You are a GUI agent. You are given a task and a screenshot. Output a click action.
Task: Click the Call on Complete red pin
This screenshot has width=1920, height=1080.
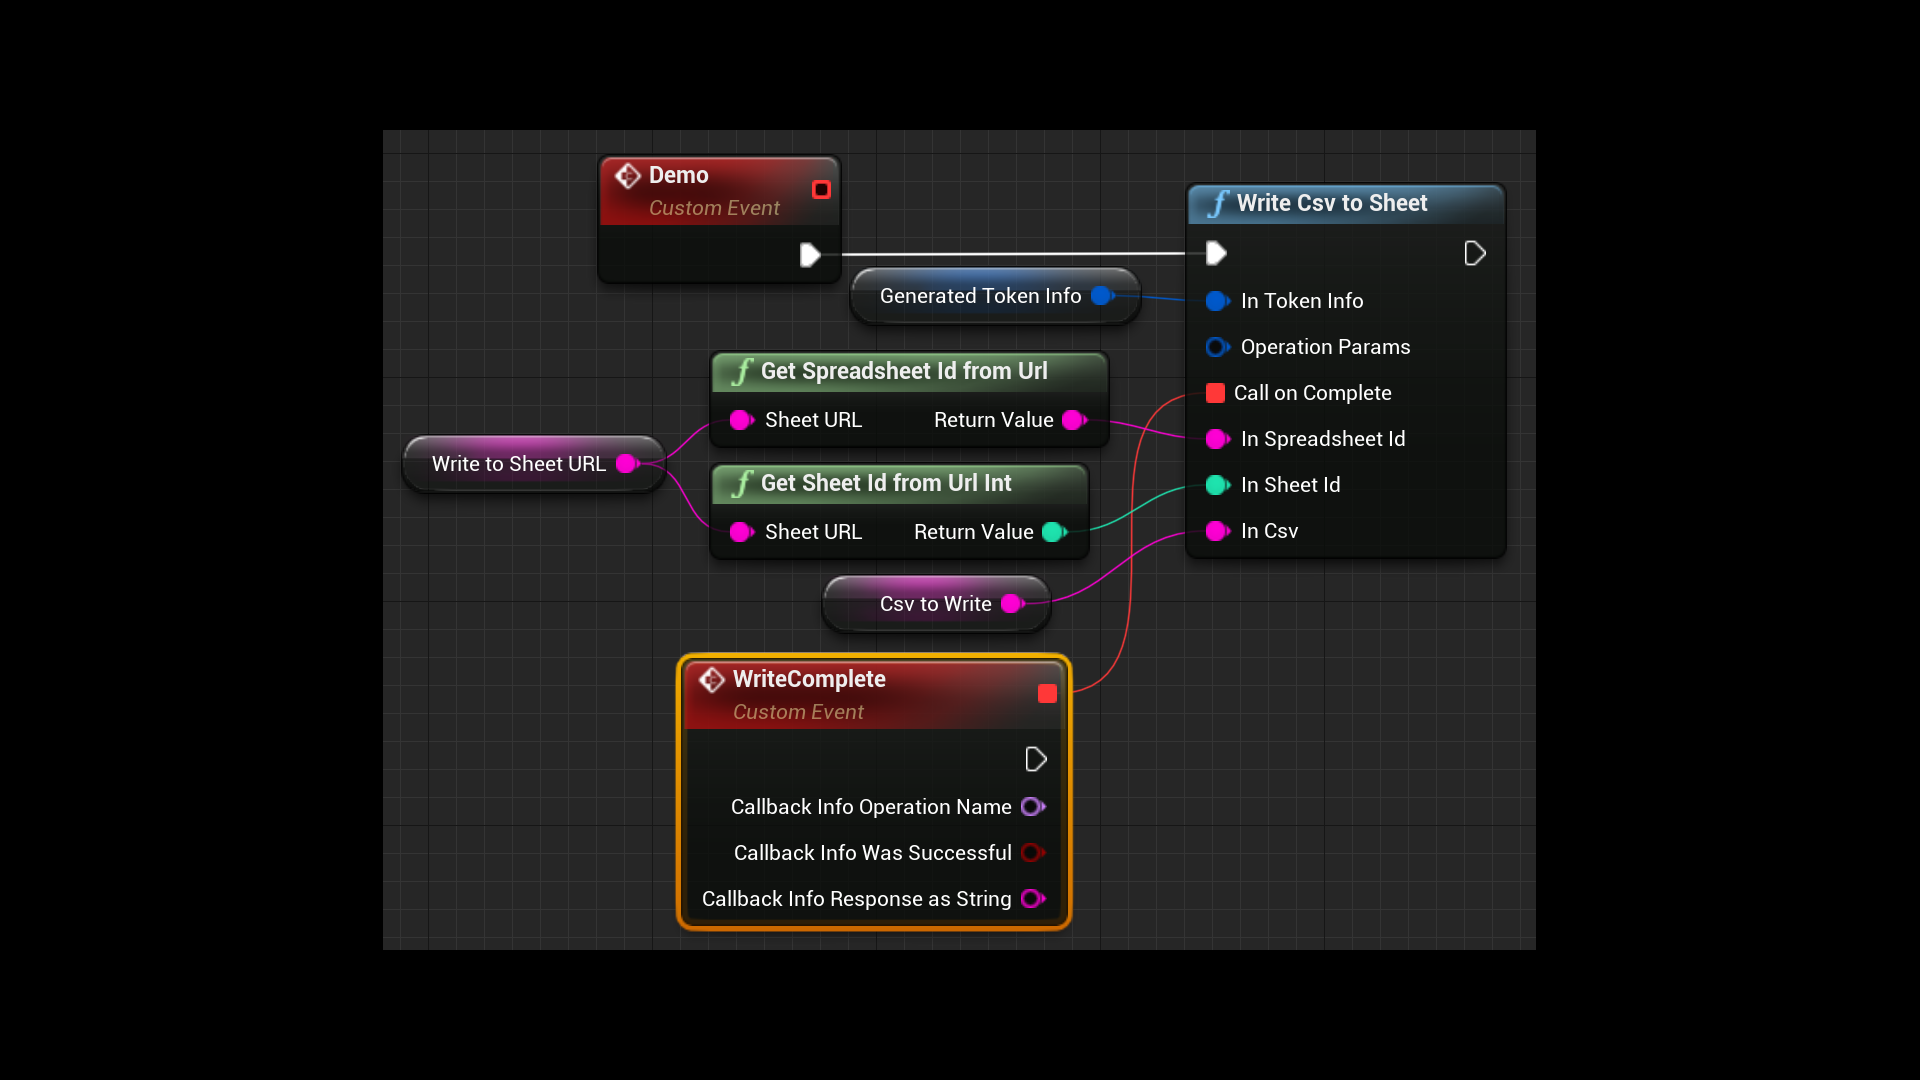1215,393
